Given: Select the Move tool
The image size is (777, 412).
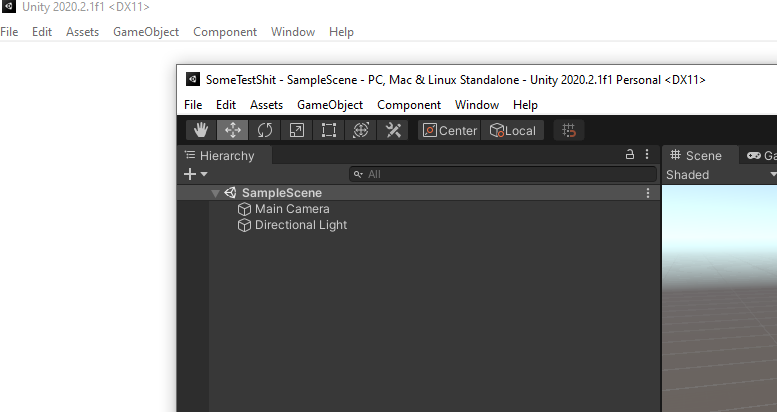Looking at the screenshot, I should (x=233, y=130).
